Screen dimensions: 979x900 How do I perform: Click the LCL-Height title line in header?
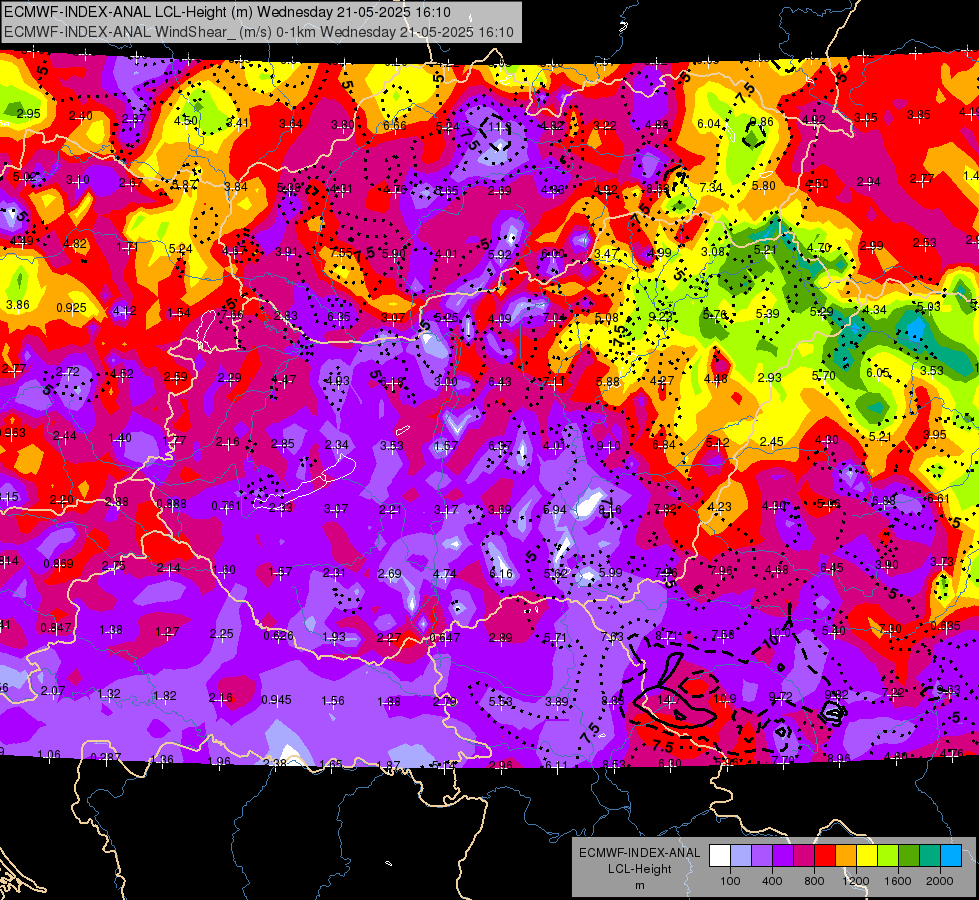point(227,12)
